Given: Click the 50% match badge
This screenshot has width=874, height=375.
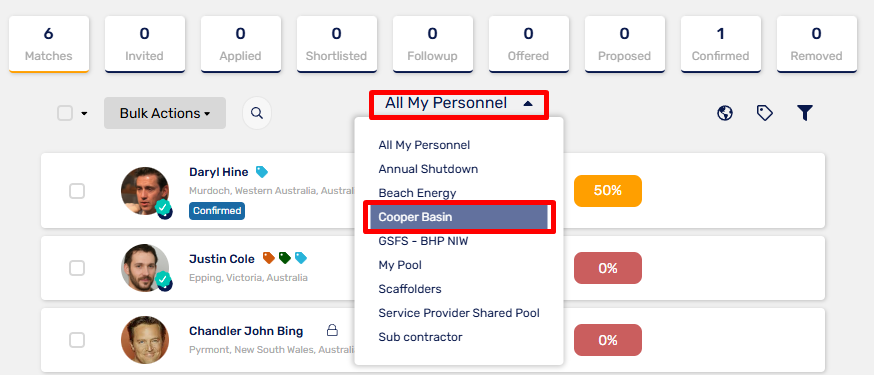Looking at the screenshot, I should [608, 191].
